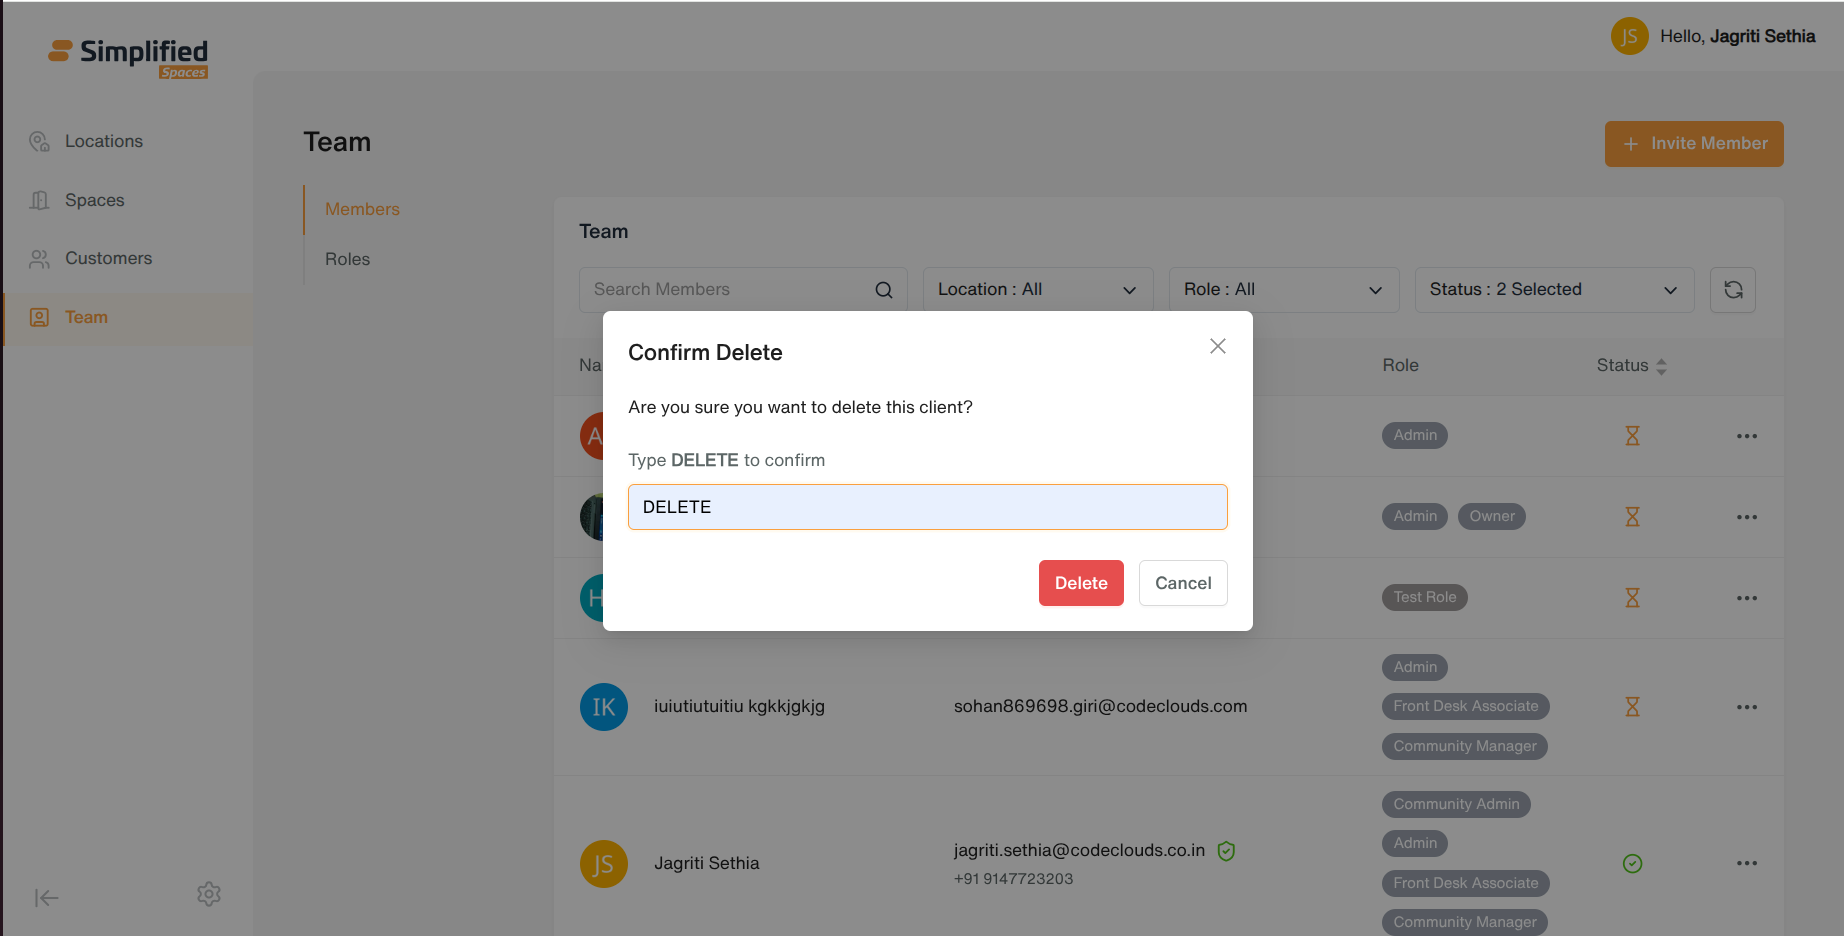Click the search magnifier icon
This screenshot has height=936, width=1844.
pos(884,290)
